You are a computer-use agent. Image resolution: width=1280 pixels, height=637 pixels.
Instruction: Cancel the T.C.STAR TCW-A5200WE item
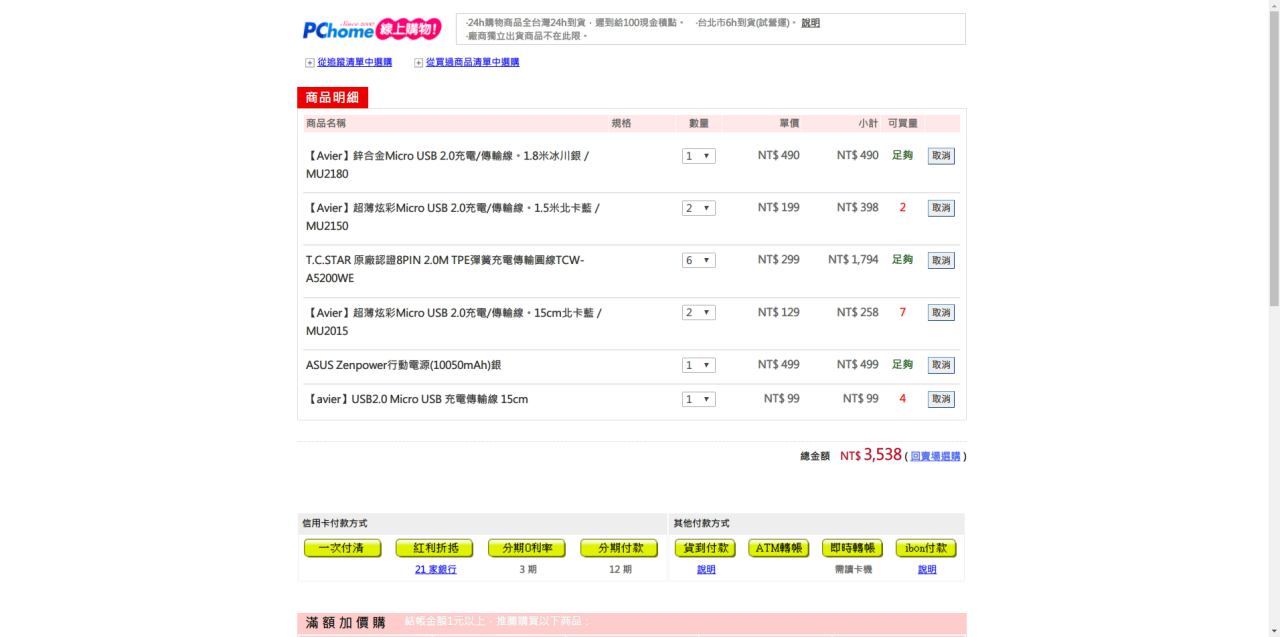pos(941,260)
